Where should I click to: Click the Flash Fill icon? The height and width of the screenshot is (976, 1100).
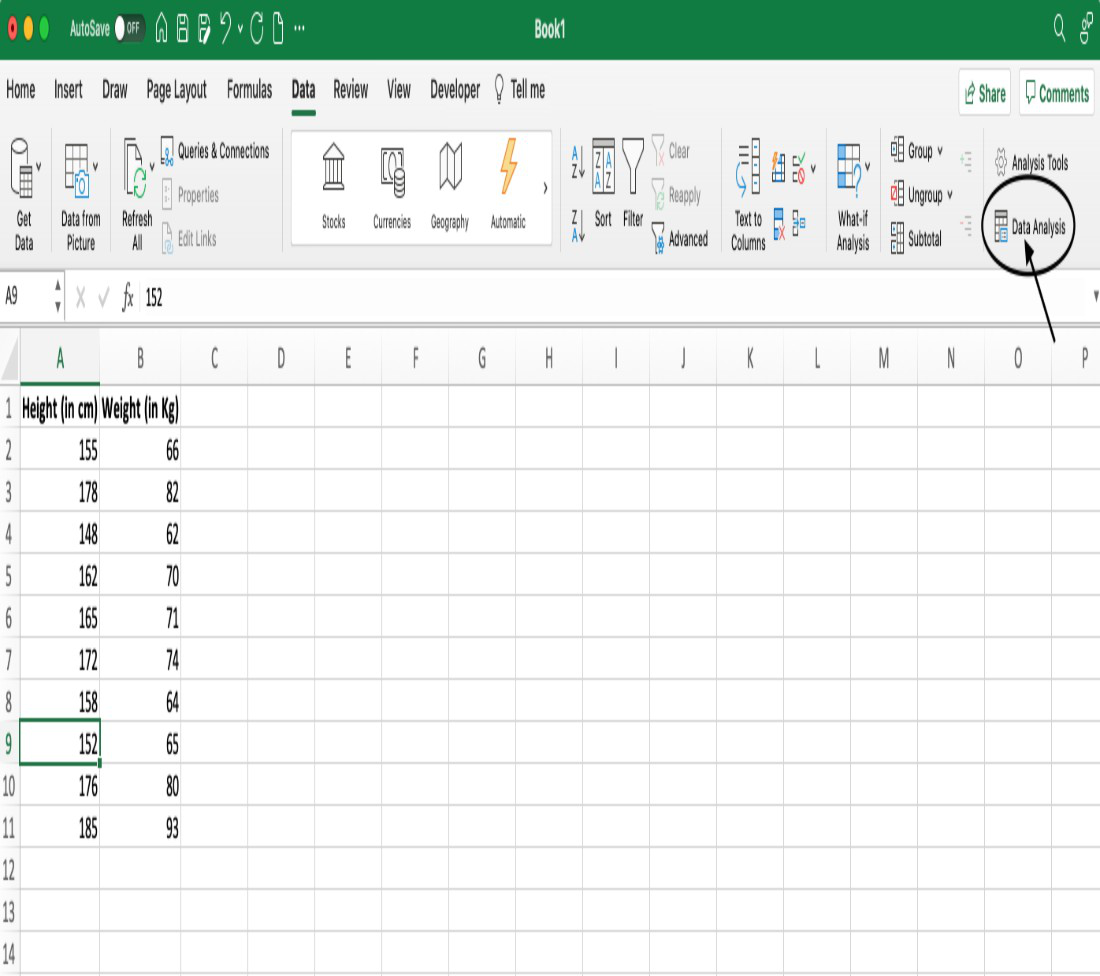(779, 168)
